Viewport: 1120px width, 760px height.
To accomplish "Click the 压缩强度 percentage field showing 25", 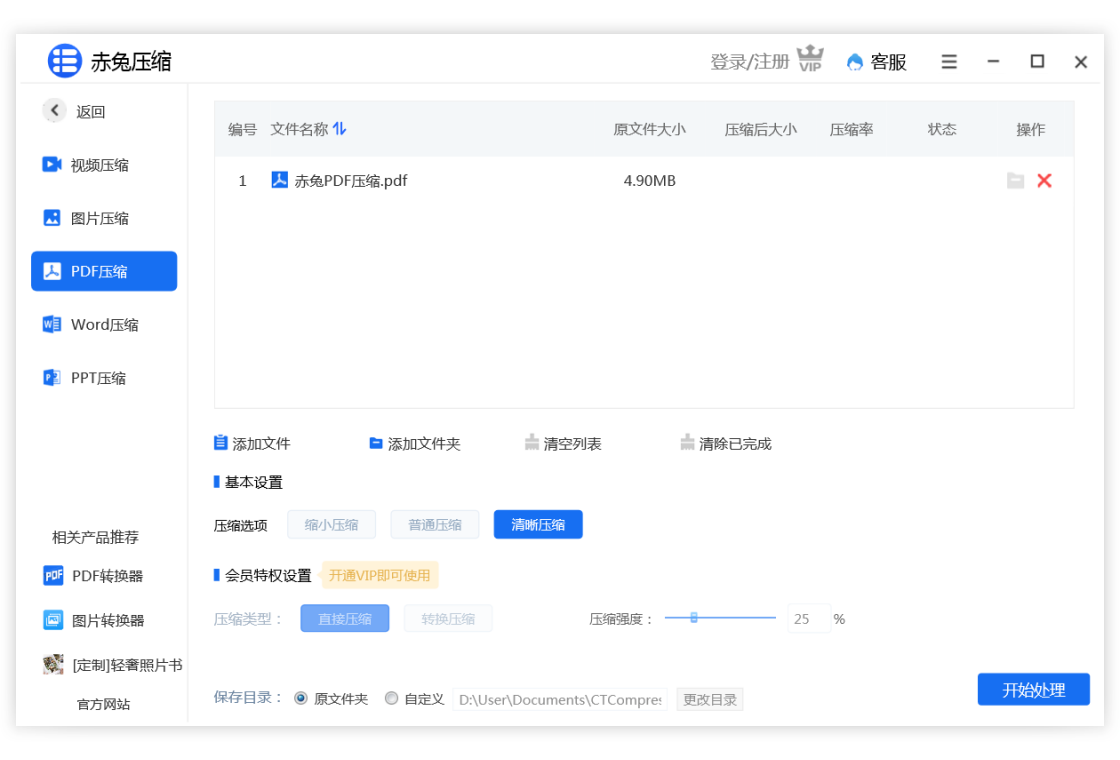I will [809, 619].
